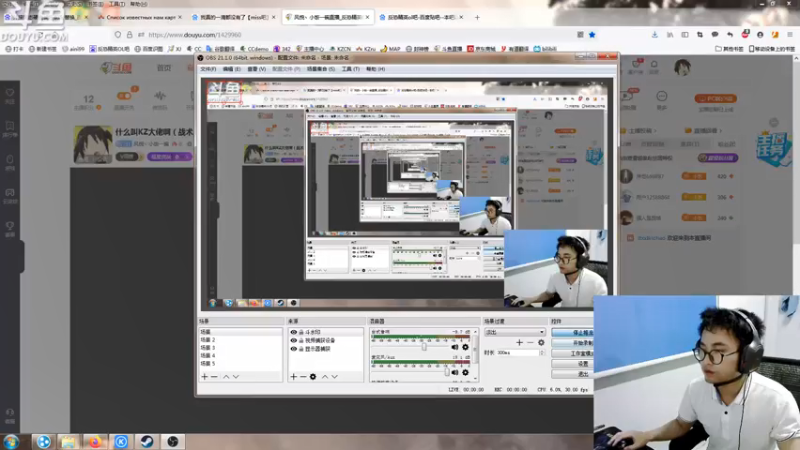This screenshot has width=800, height=450.
Task: Click 退出 button in OBS controls
Action: (572, 373)
